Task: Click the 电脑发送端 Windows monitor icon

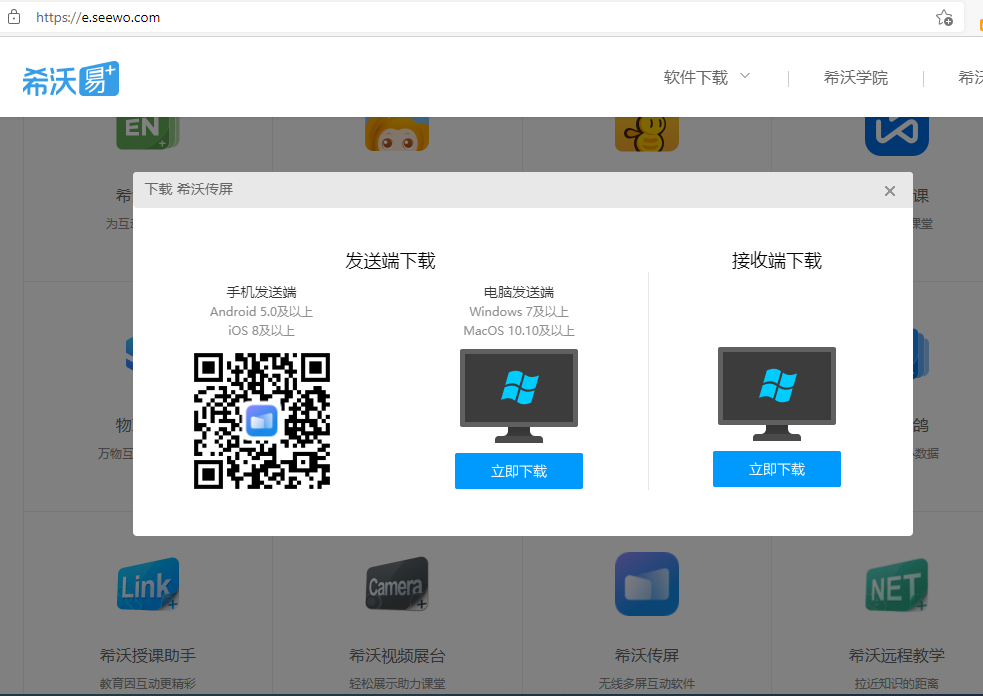Action: pos(518,396)
